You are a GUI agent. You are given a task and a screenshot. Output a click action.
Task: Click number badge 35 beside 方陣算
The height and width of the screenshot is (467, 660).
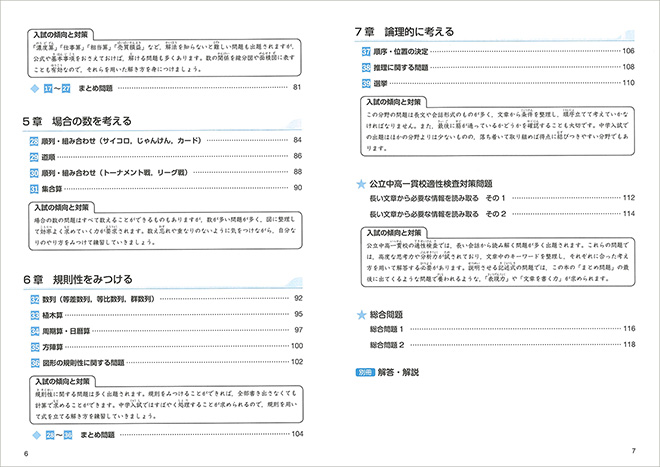pos(35,347)
